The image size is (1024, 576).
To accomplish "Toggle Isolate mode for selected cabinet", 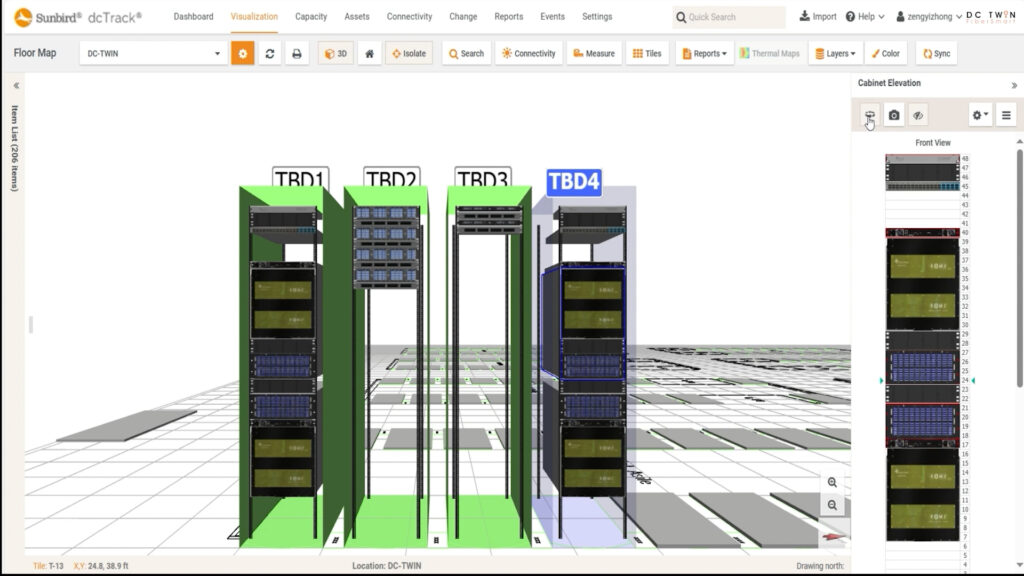I will 408,54.
